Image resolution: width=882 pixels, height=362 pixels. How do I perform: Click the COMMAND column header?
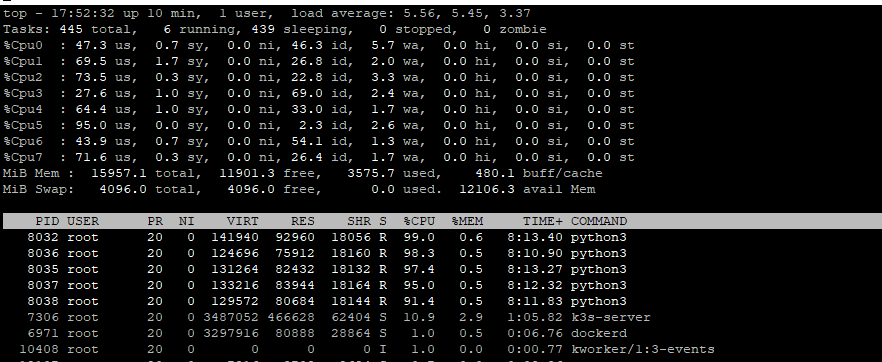coord(598,221)
